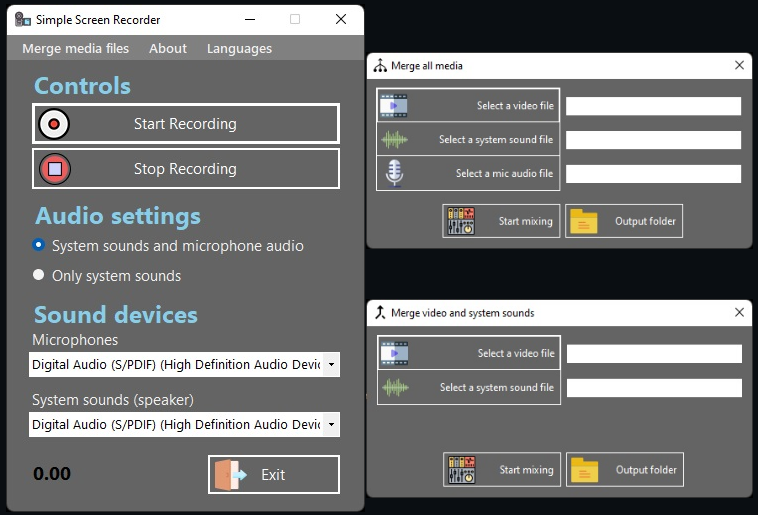Open the Languages menu
758x515 pixels.
click(239, 48)
